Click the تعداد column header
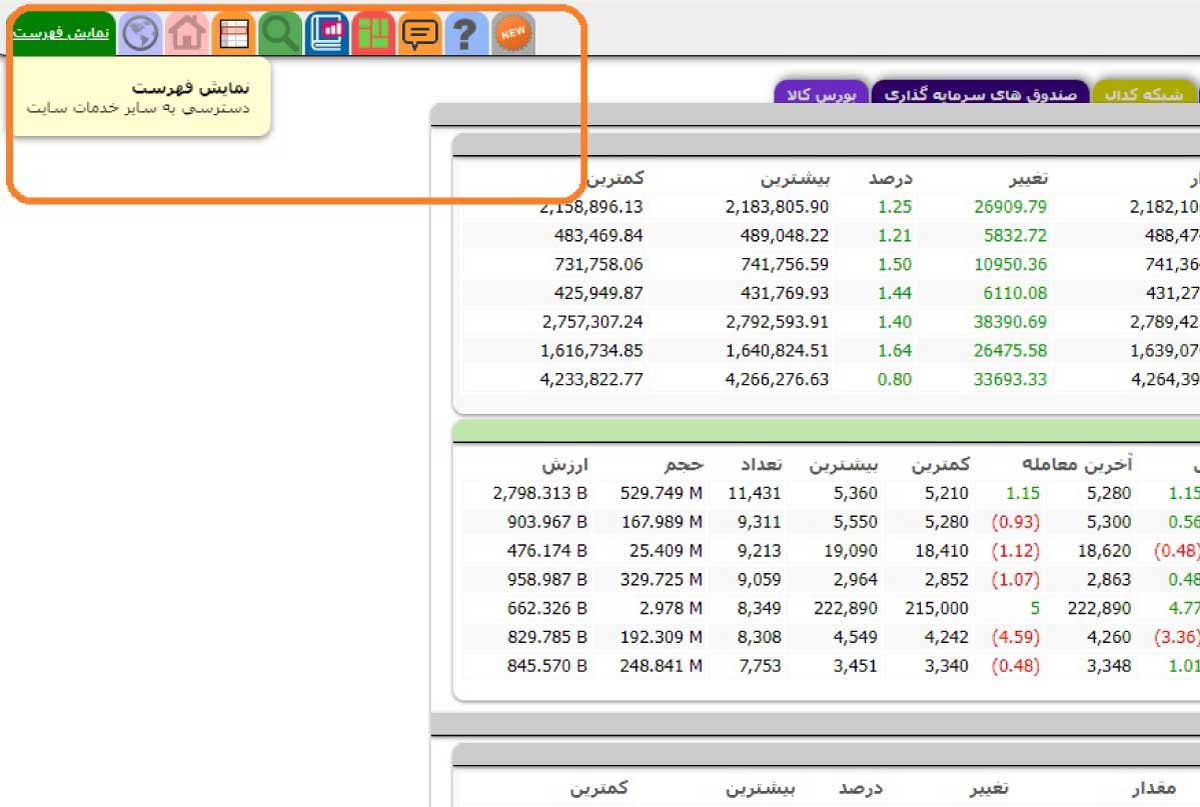The width and height of the screenshot is (1200, 807). (763, 465)
